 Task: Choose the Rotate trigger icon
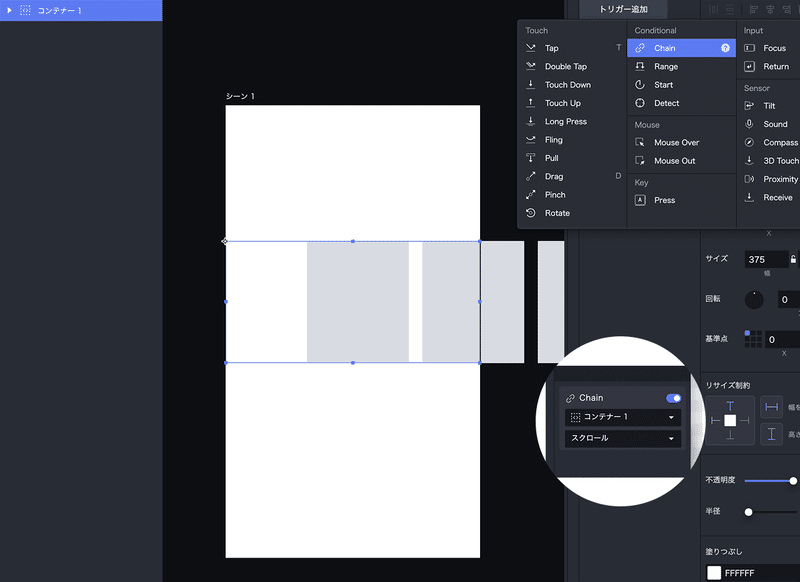click(x=531, y=213)
